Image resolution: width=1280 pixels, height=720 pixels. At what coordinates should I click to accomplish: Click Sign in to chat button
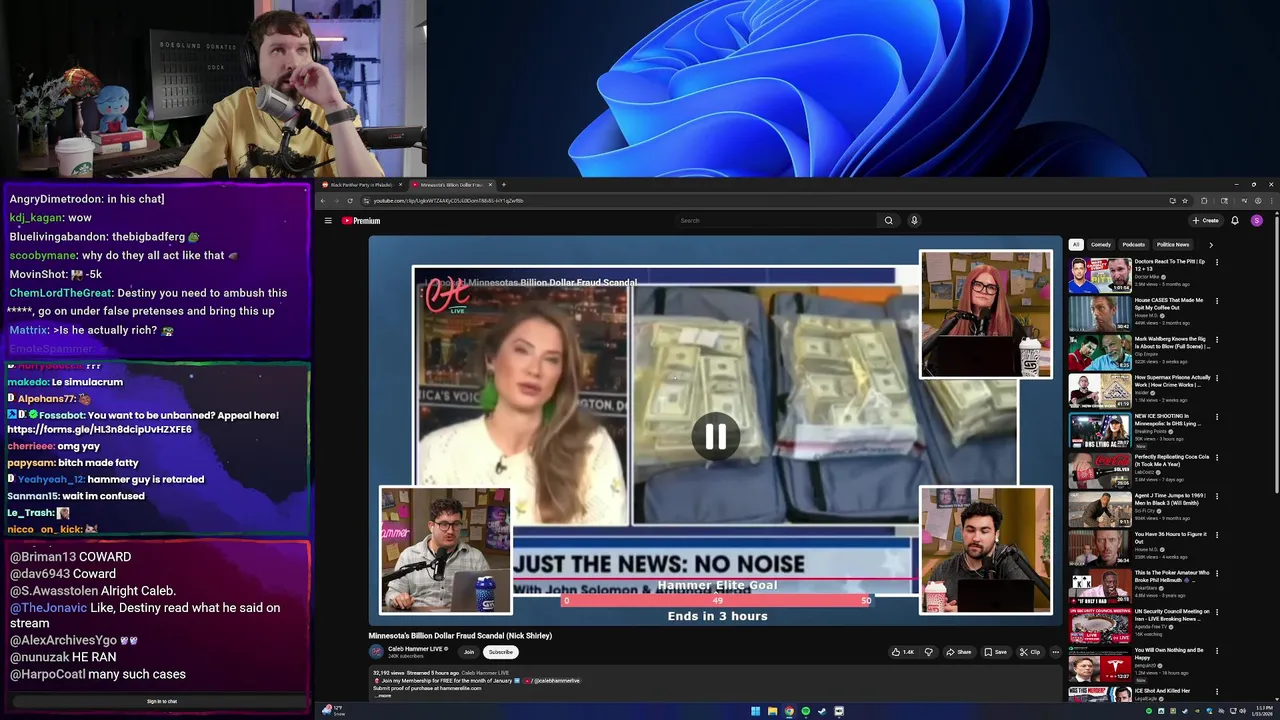click(162, 702)
